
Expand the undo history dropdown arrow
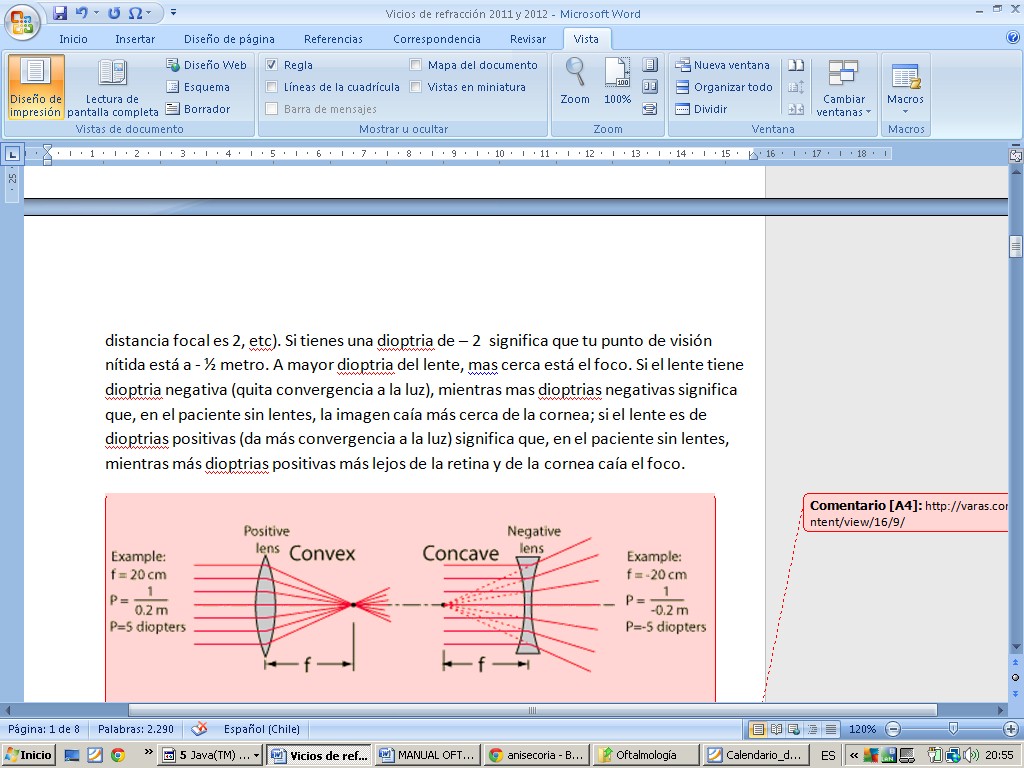click(x=97, y=13)
